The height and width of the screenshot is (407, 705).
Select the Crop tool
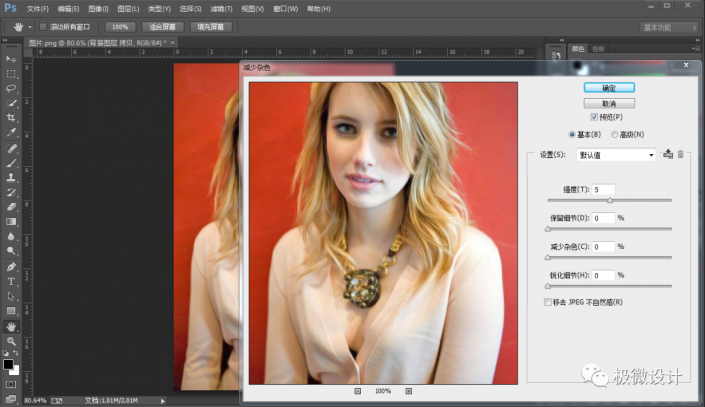11,117
